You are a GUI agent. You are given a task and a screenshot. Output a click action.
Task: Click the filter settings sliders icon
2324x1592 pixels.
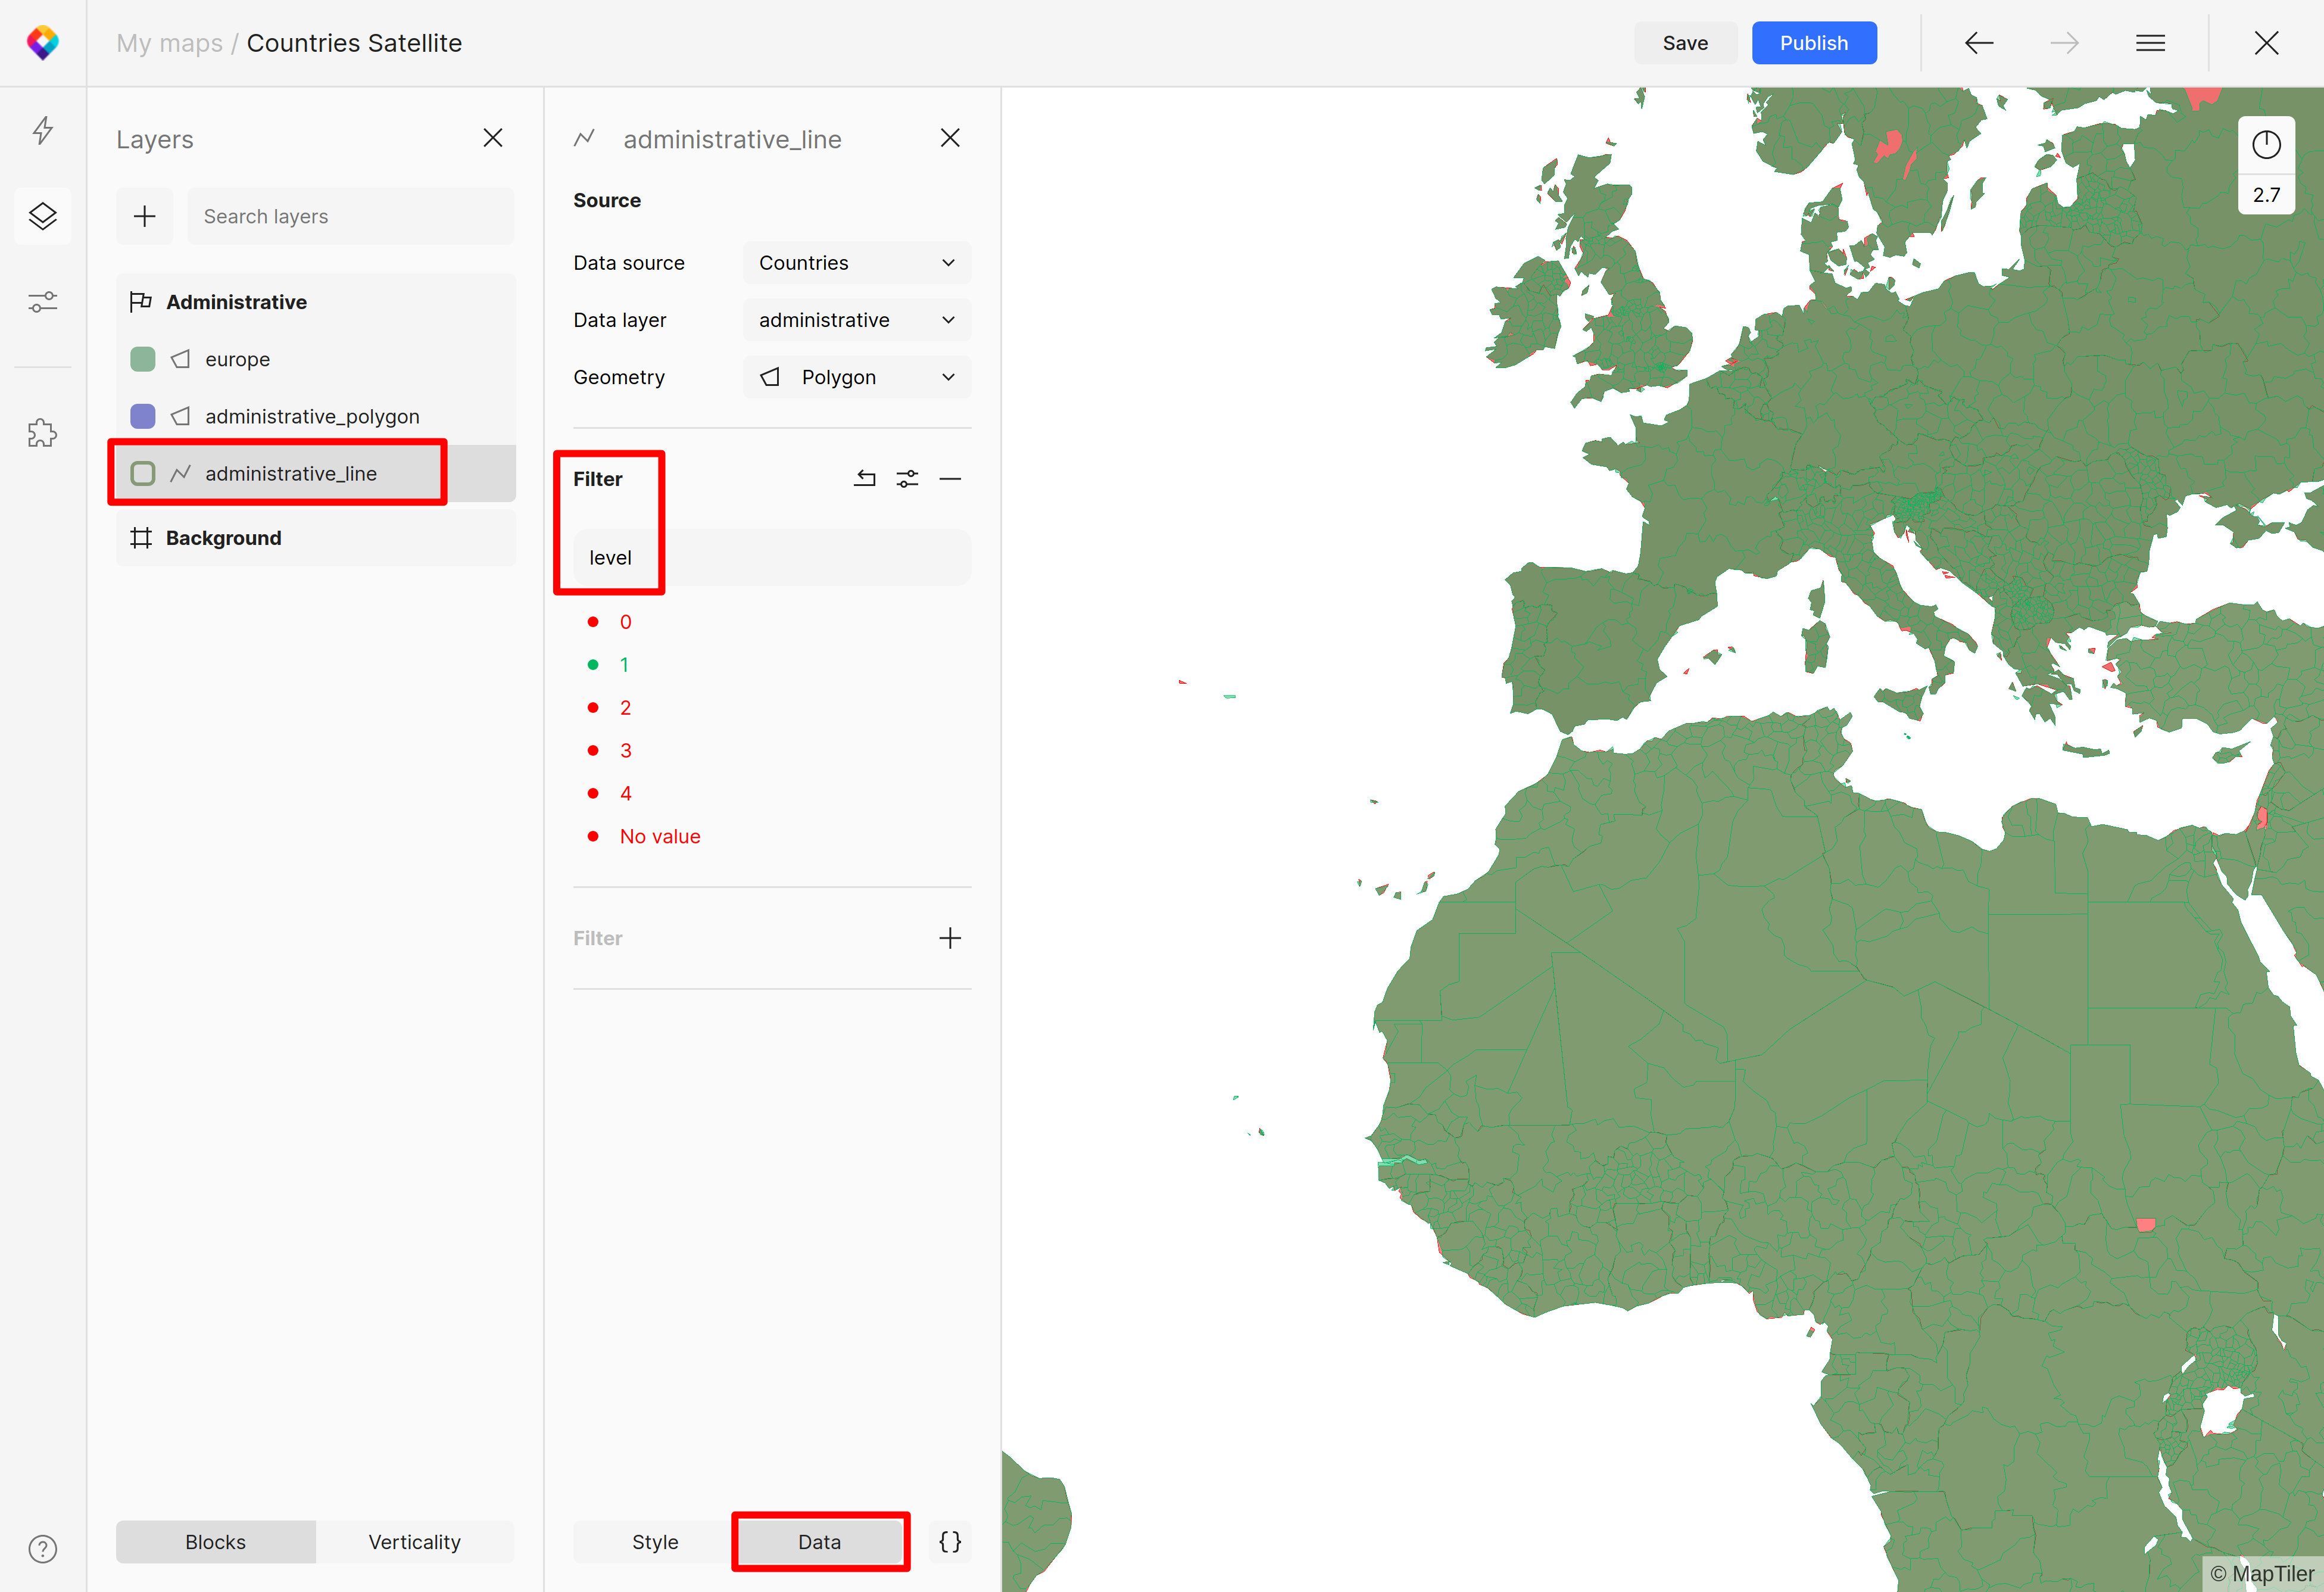coord(907,479)
